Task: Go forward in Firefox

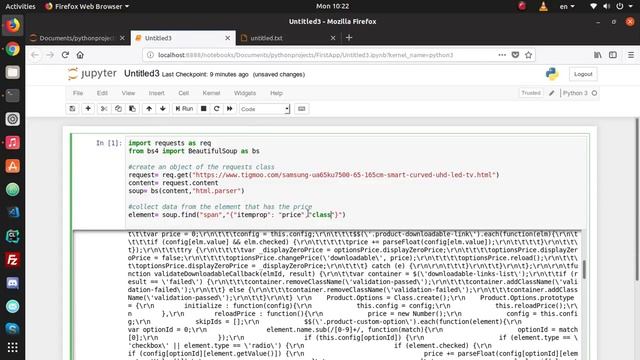Action: pos(50,55)
